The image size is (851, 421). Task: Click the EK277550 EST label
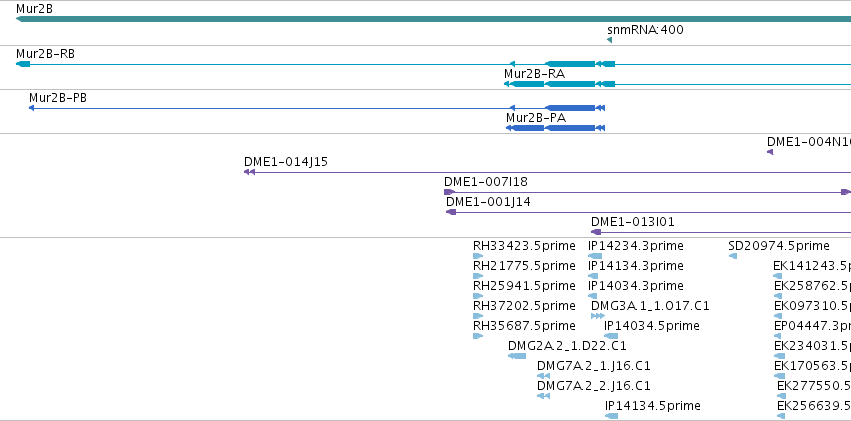[x=814, y=386]
